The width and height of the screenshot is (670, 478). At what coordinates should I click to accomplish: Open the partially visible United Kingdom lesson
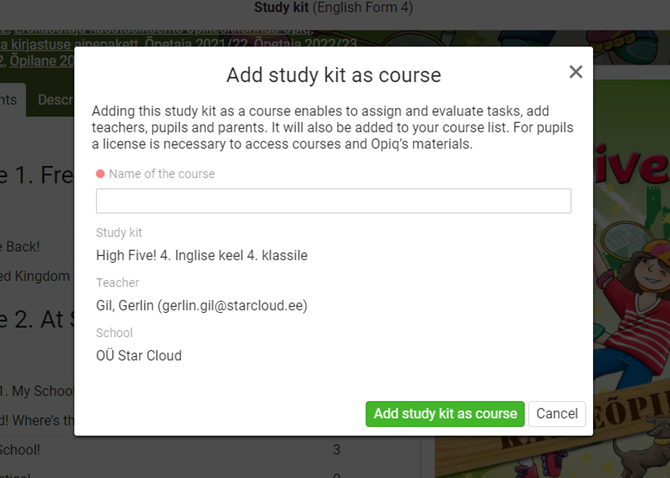point(36,276)
